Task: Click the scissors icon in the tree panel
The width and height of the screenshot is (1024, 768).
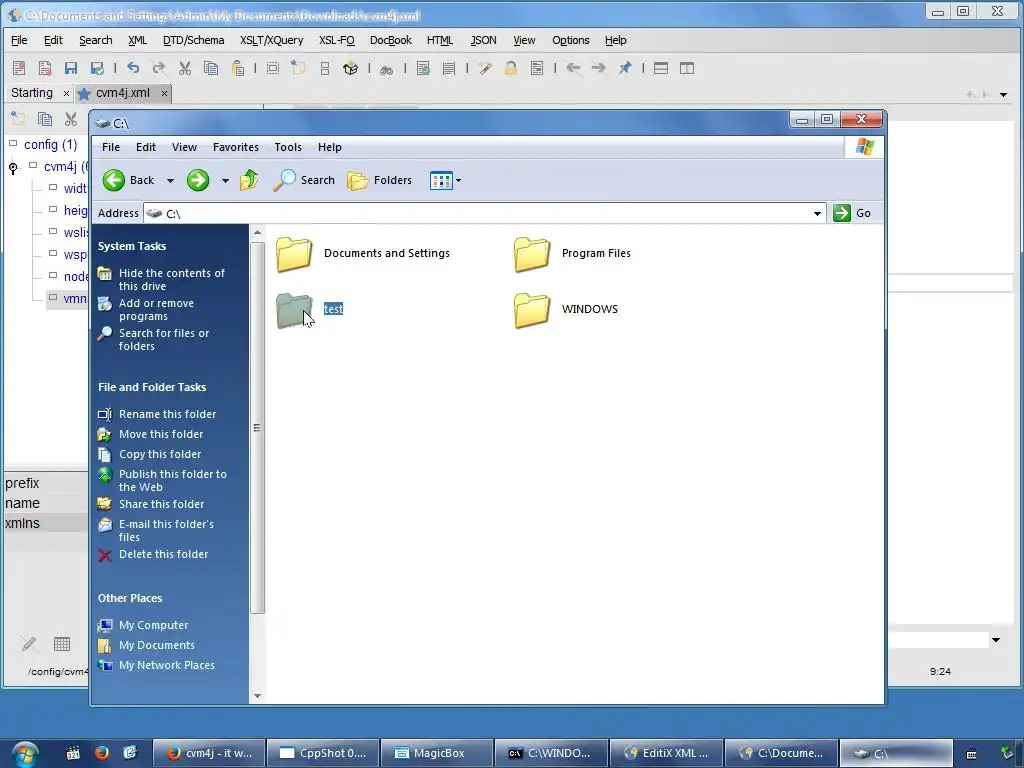Action: pos(71,119)
